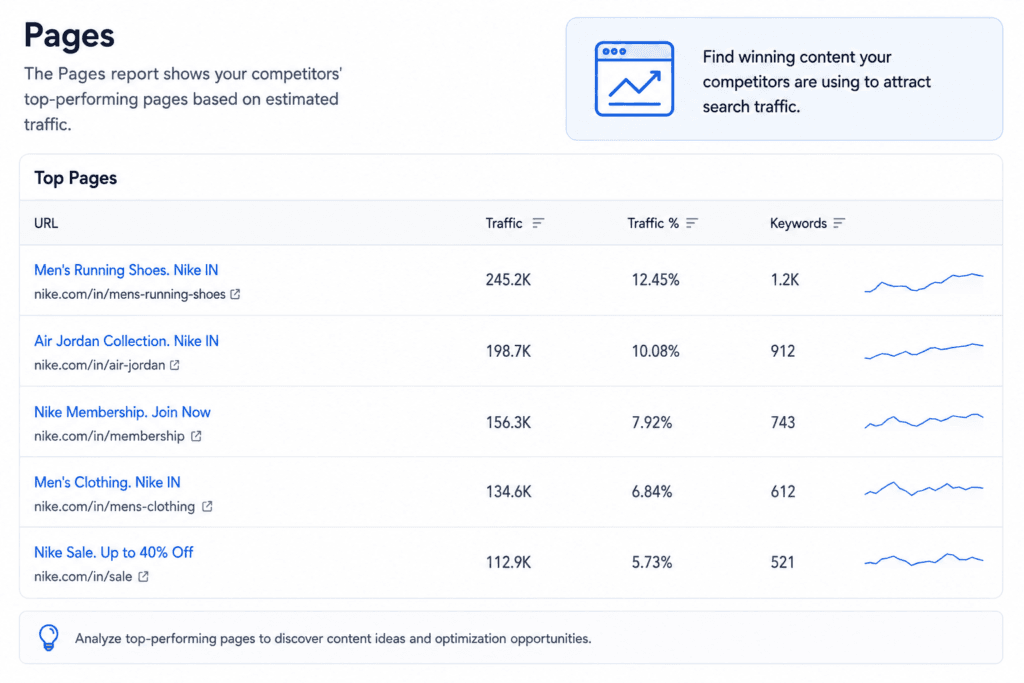
Task: Open Nike Sale. Up to 40% Off link
Action: (x=114, y=552)
